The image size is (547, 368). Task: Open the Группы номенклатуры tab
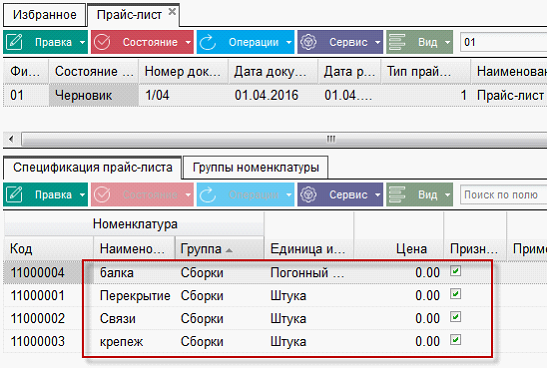256,167
